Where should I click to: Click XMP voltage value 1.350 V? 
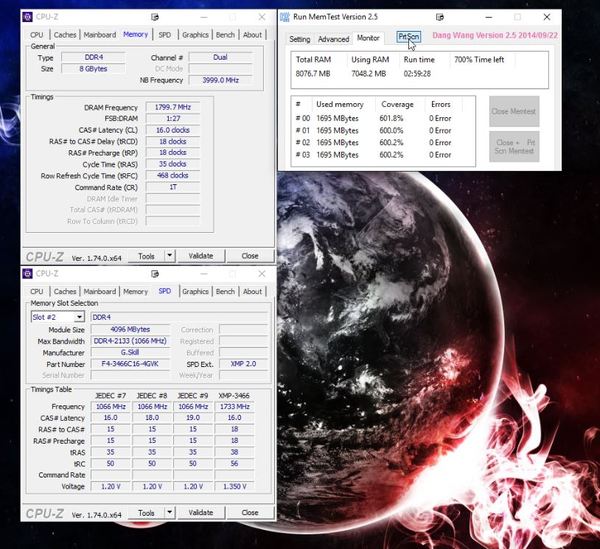234,486
